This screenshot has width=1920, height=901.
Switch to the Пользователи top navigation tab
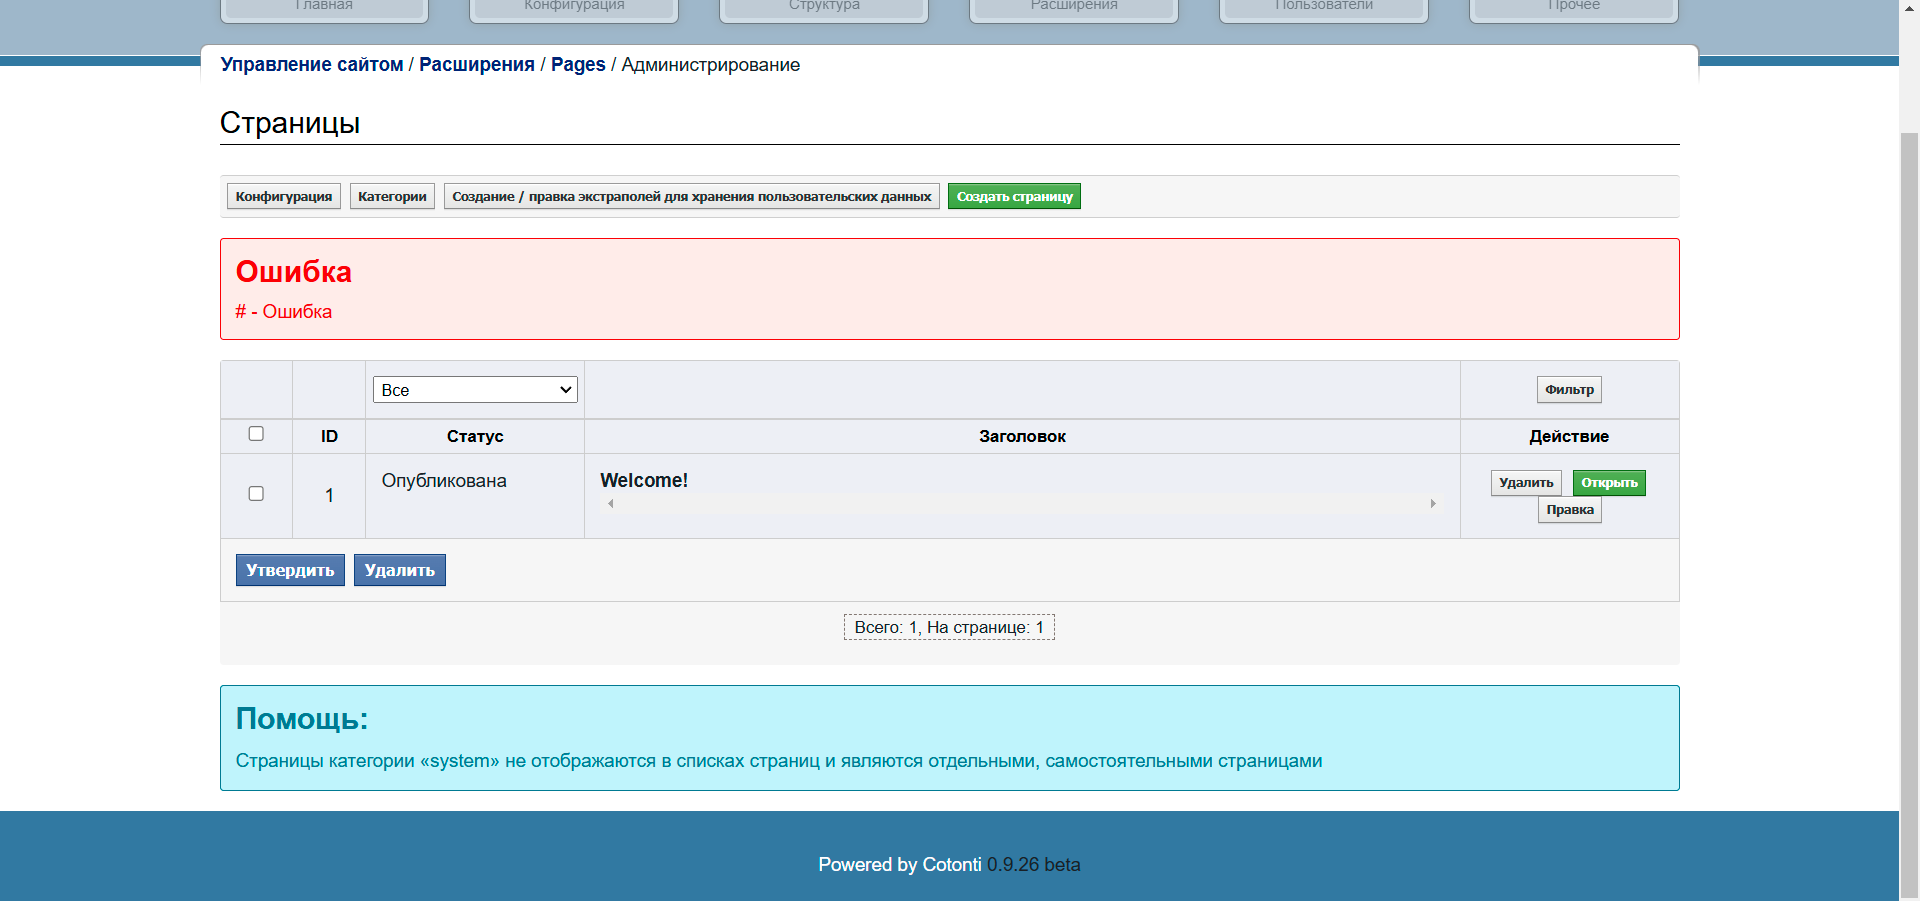click(x=1323, y=8)
